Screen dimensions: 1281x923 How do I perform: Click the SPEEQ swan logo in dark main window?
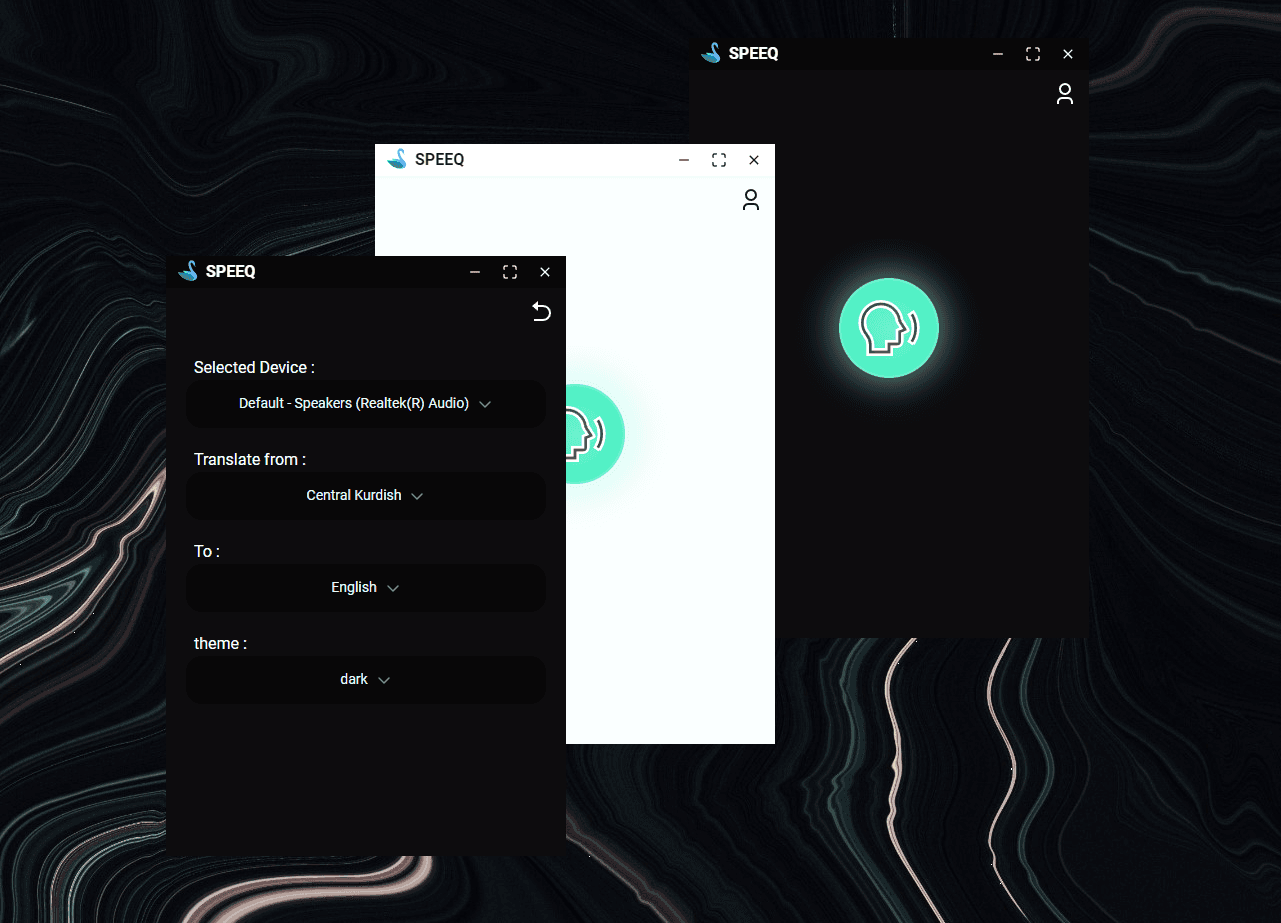tap(711, 53)
